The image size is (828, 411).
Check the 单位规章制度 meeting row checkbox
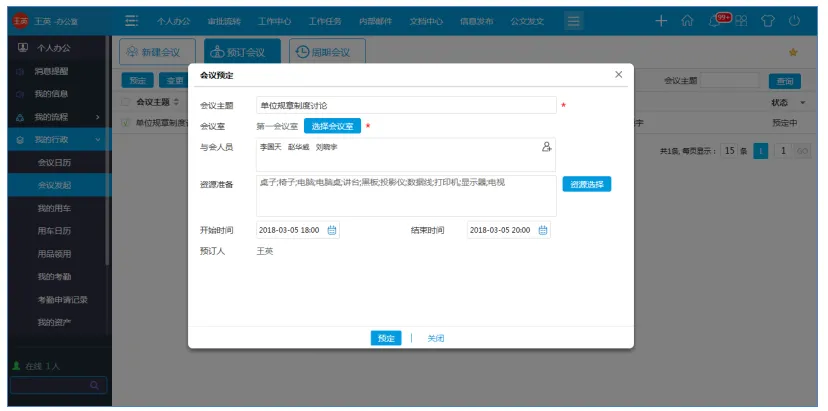tap(126, 123)
